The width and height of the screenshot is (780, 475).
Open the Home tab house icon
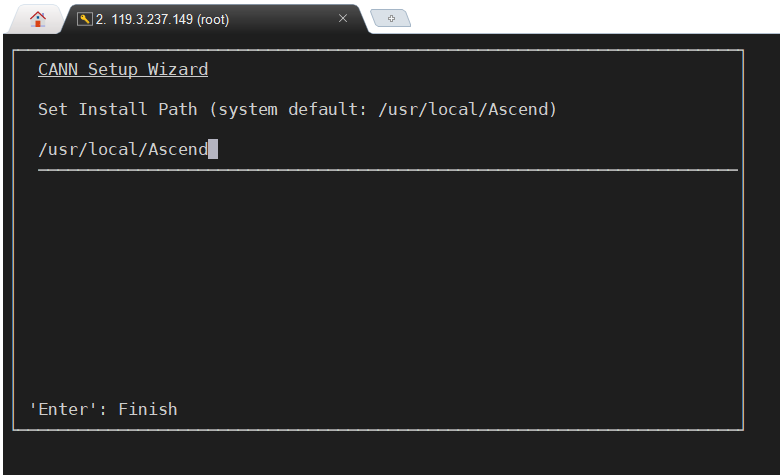click(x=38, y=19)
